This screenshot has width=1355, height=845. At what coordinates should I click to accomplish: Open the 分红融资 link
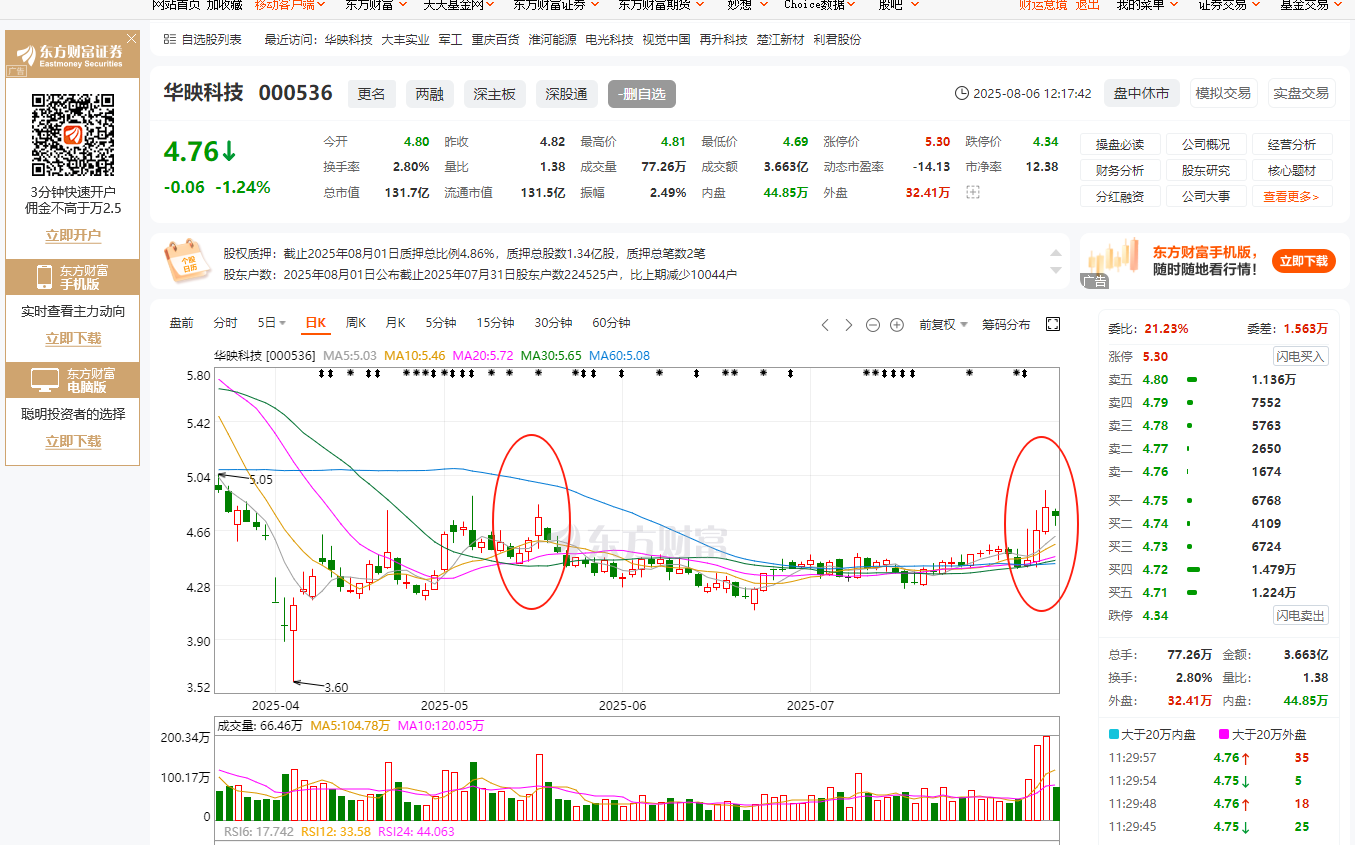(x=1119, y=197)
